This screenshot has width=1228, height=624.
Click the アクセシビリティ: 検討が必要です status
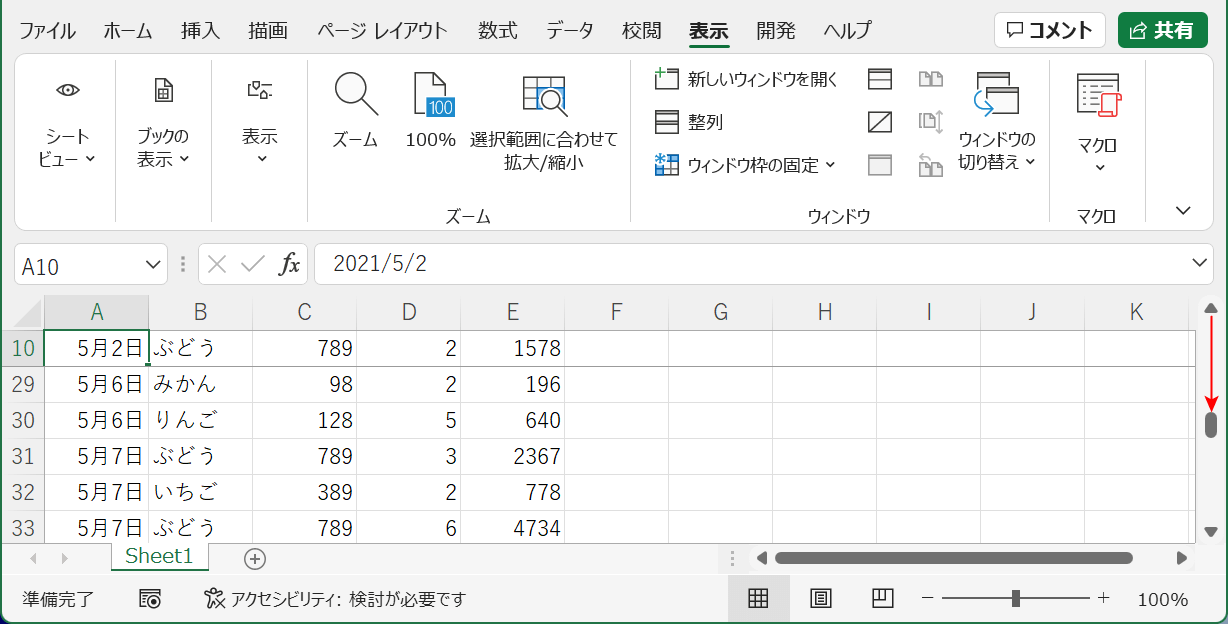click(x=335, y=599)
